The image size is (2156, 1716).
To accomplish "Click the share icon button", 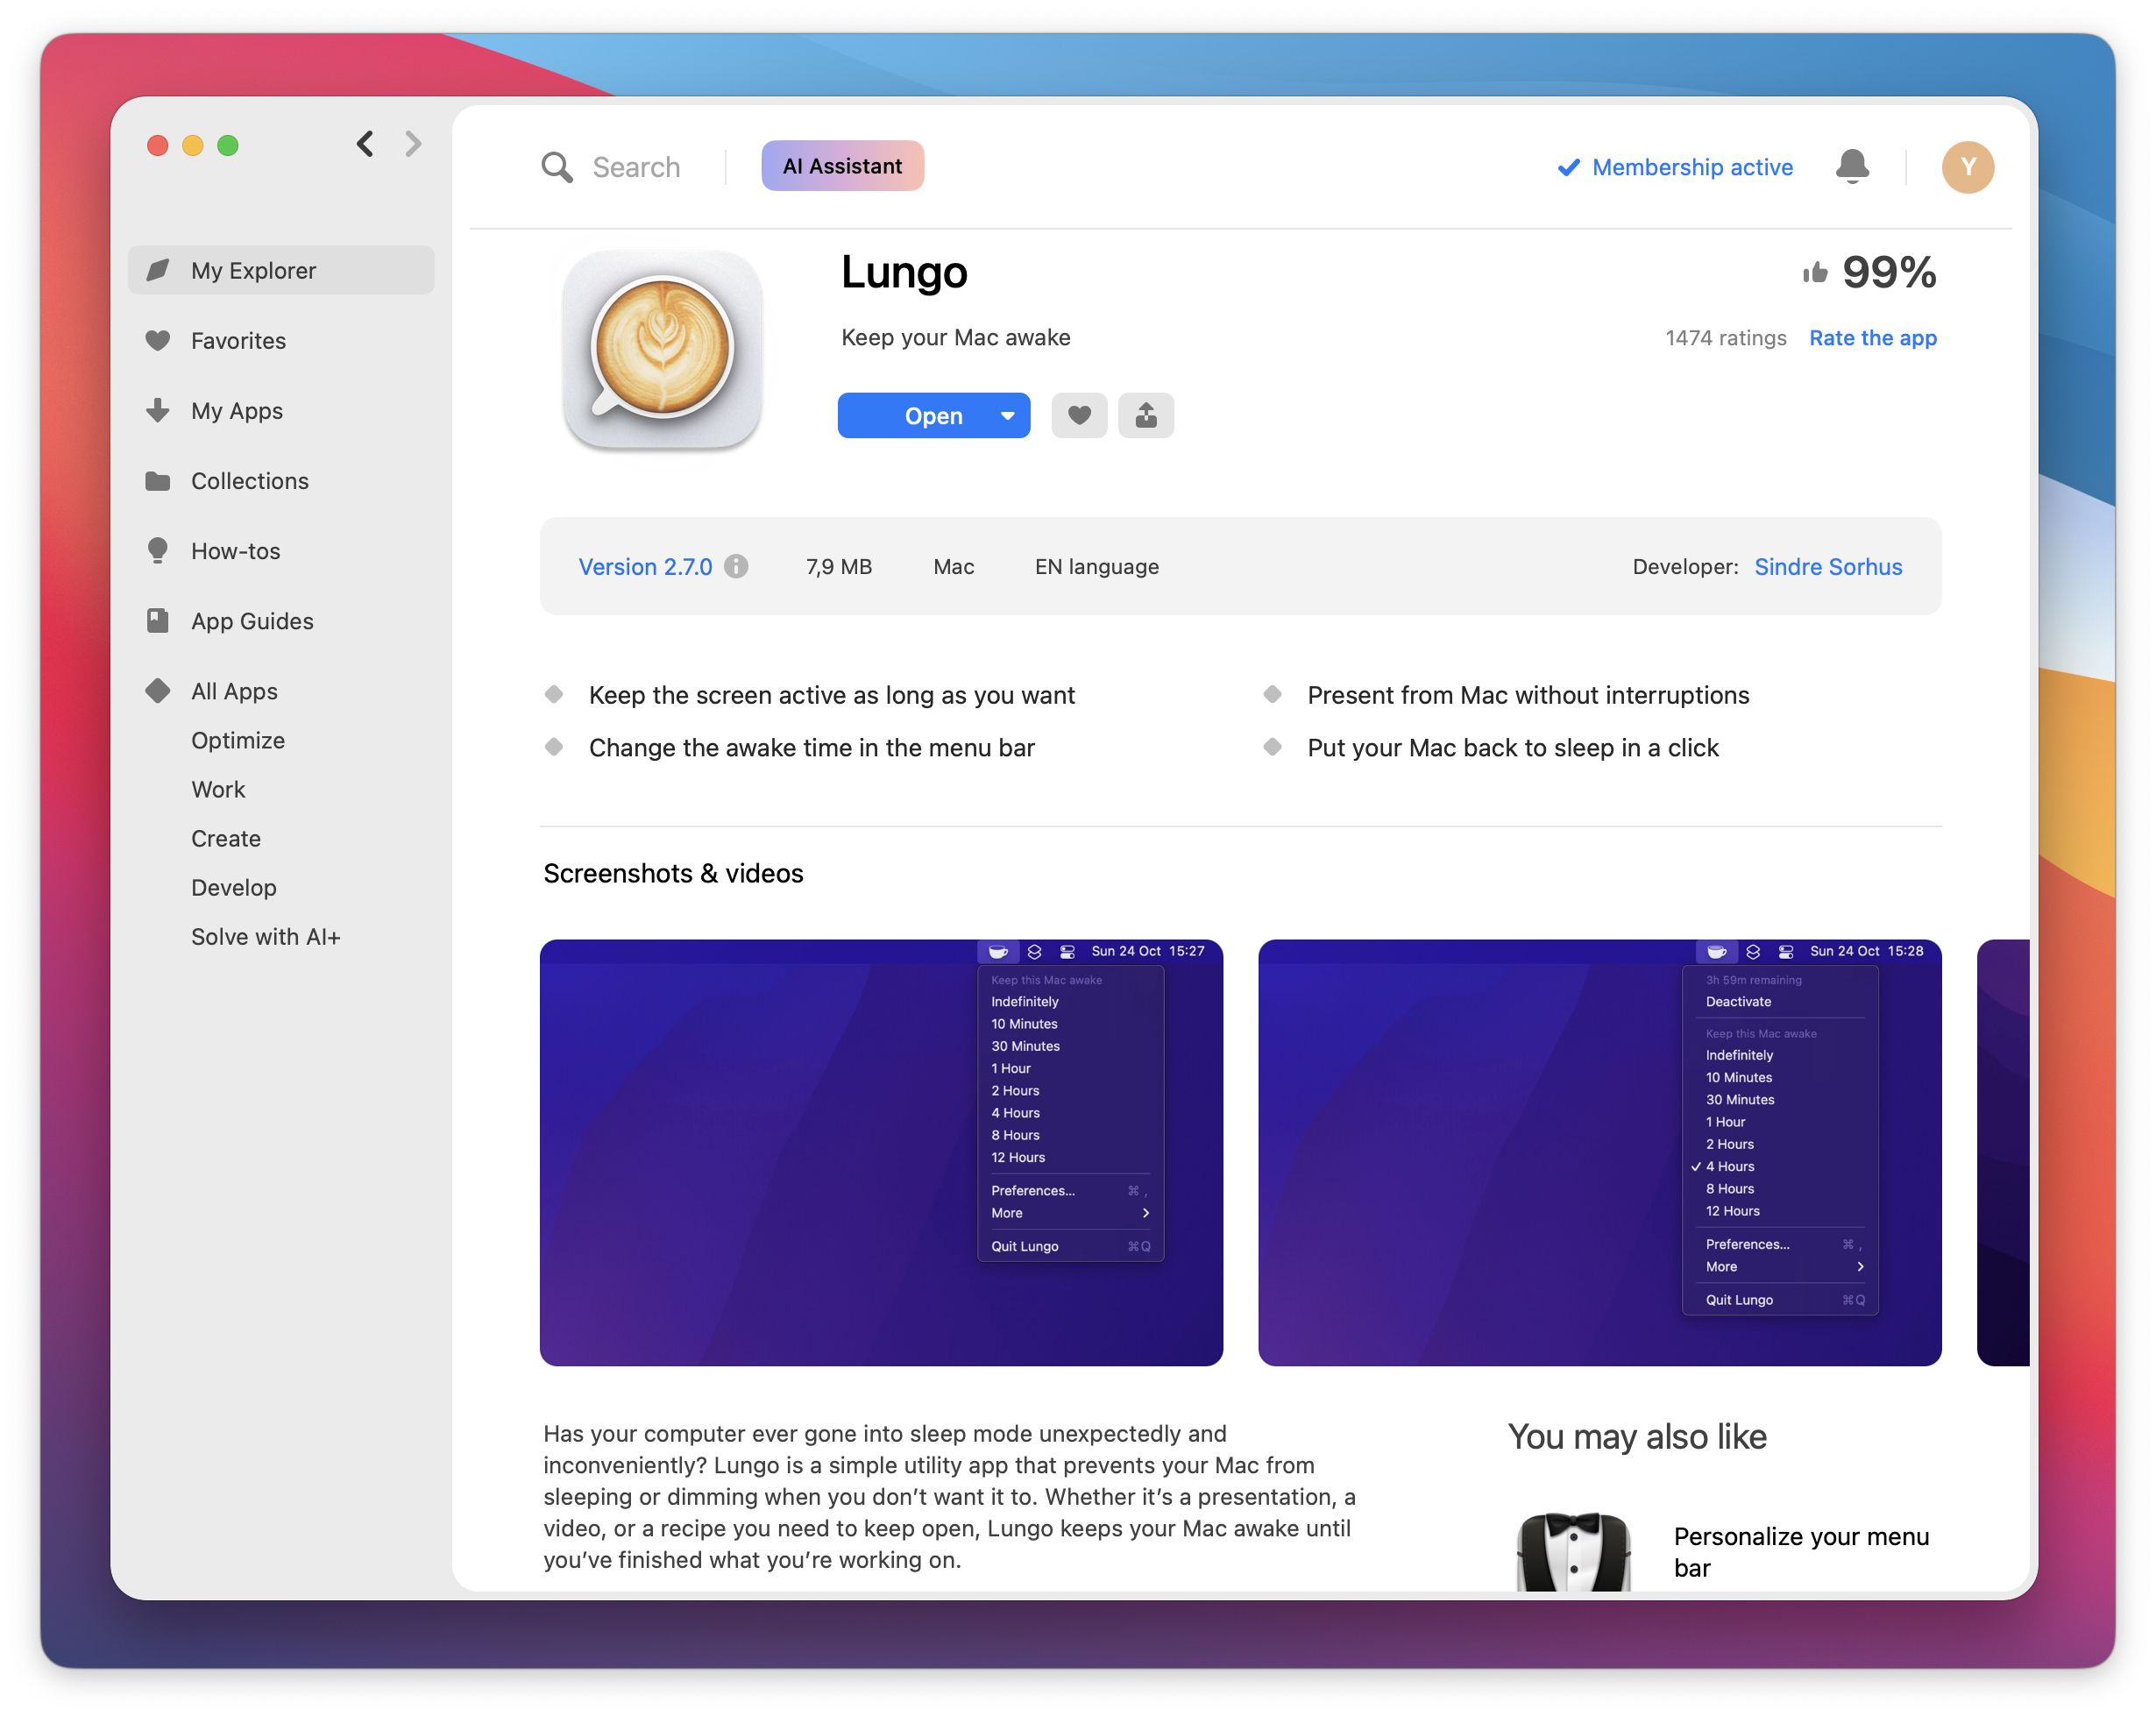I will coord(1146,415).
